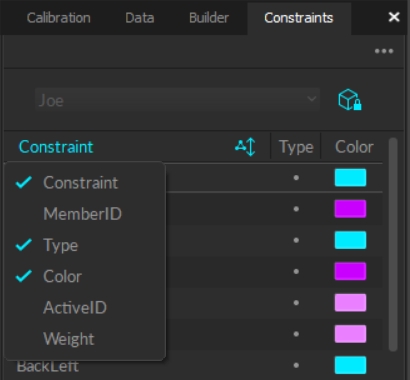Close the Constraints pane with the X
The height and width of the screenshot is (380, 410).
coord(394,17)
